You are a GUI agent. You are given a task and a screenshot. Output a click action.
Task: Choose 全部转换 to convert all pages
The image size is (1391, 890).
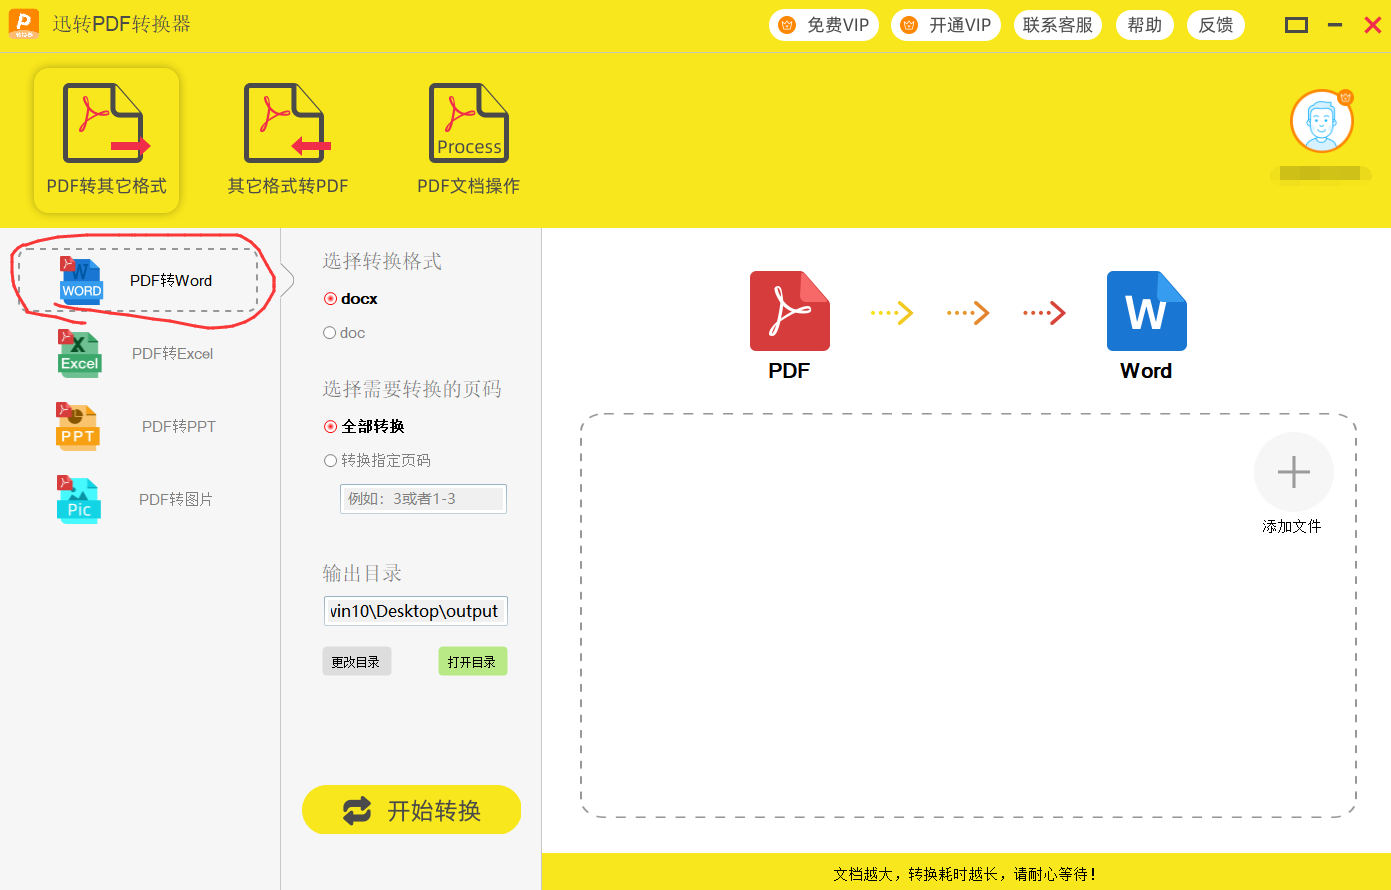pyautogui.click(x=331, y=427)
